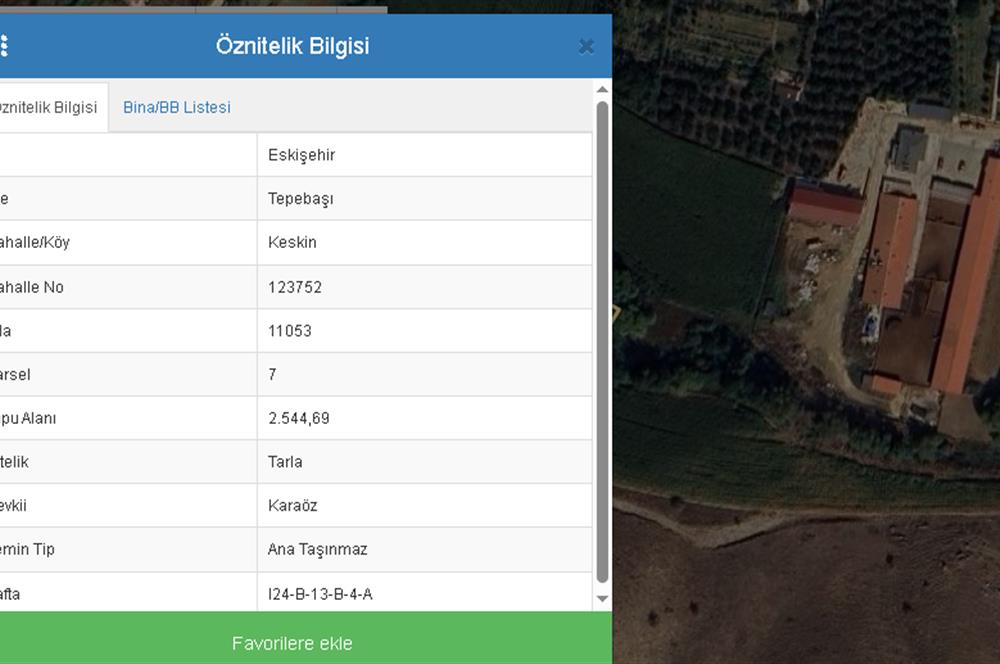Select the Tarla property type value
This screenshot has height=664, width=1000.
285,462
